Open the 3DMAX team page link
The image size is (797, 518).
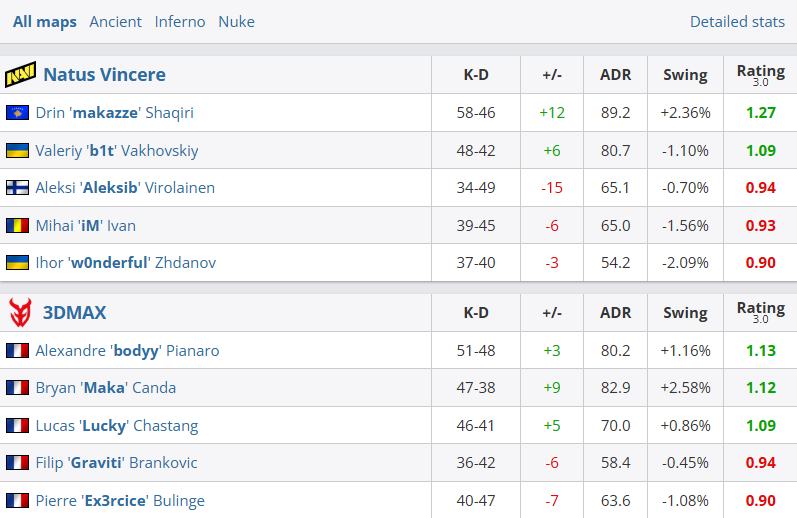74,312
